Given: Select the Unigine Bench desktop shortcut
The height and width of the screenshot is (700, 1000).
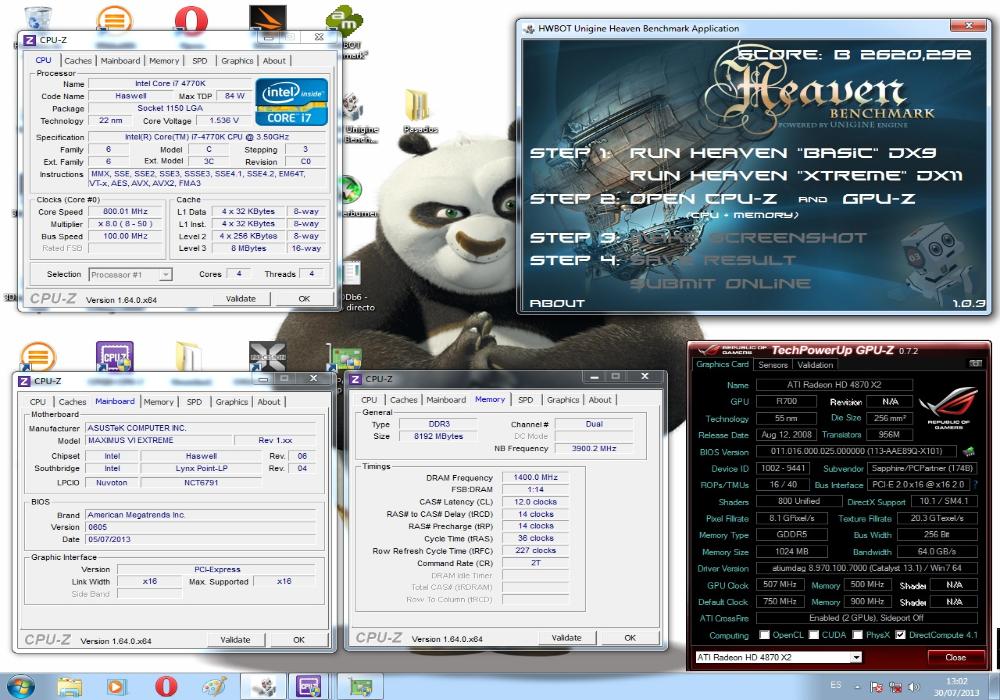Looking at the screenshot, I should tap(359, 119).
